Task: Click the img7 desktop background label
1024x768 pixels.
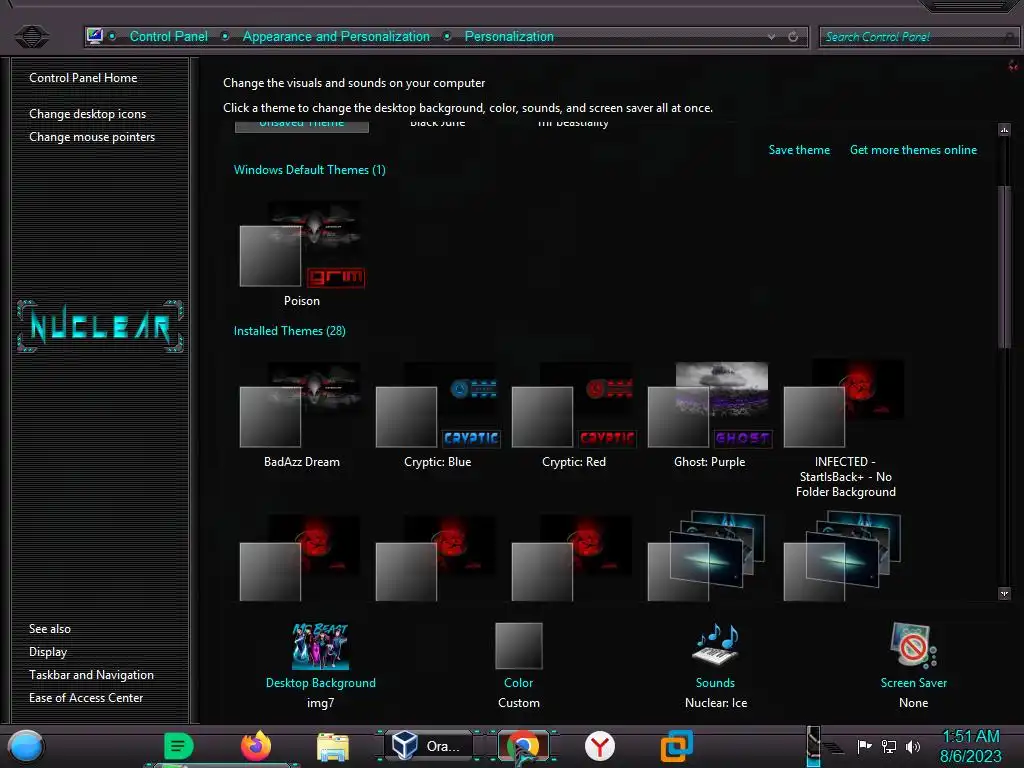Action: point(320,703)
